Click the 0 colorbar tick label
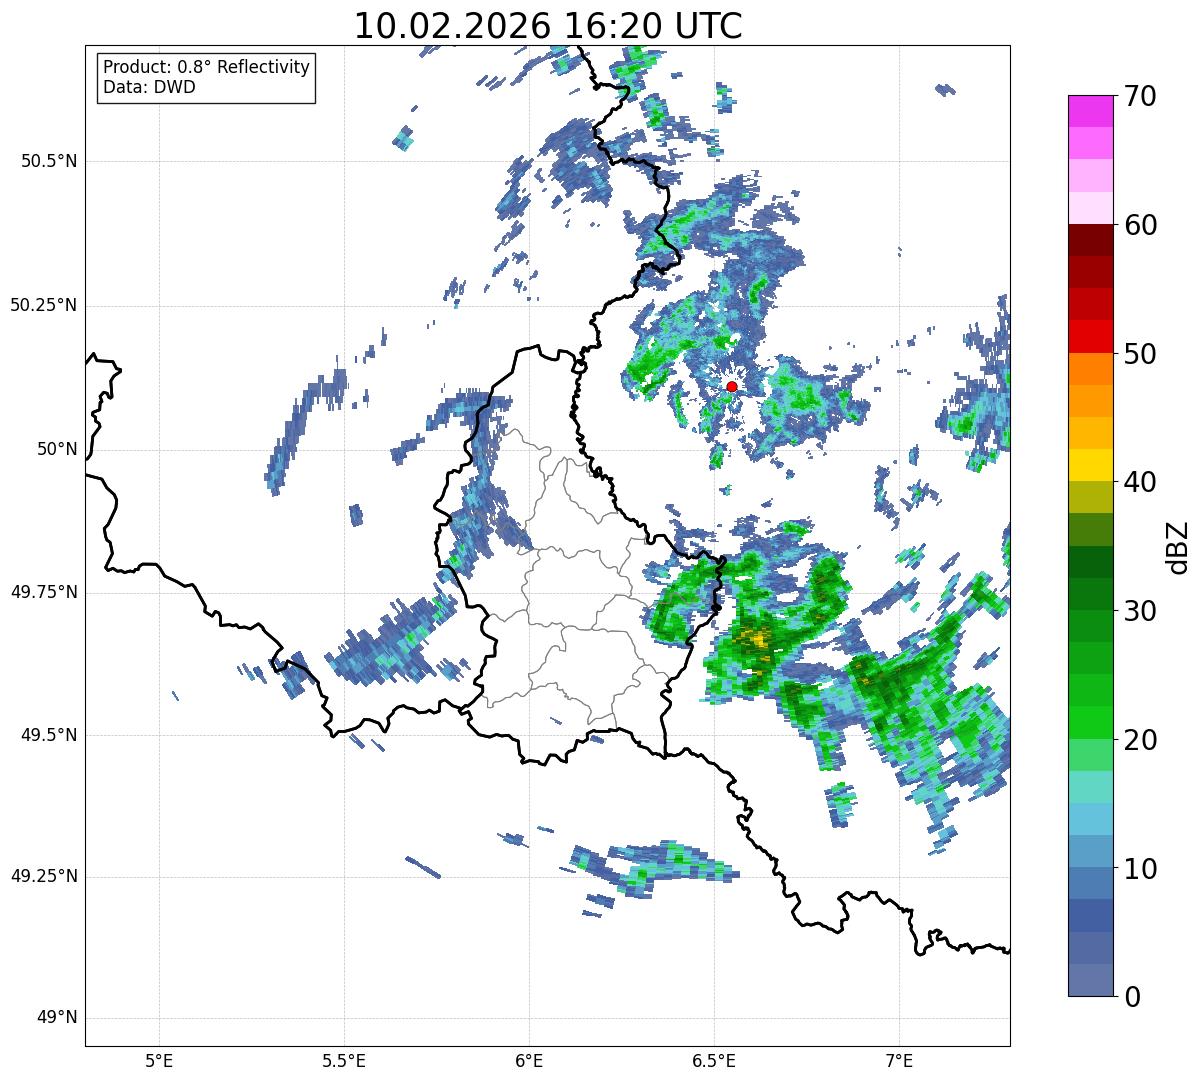The height and width of the screenshot is (1081, 1202). pos(1132,997)
